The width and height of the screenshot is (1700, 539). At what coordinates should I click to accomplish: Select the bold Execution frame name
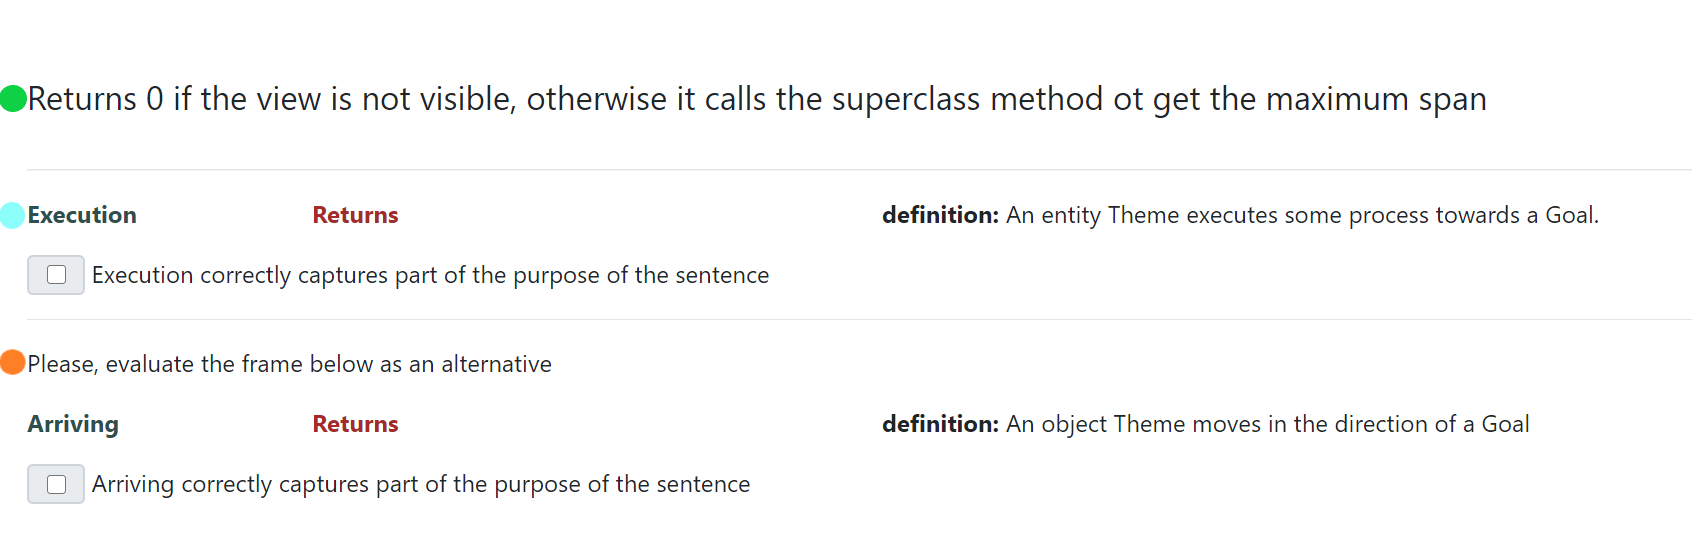[x=82, y=215]
